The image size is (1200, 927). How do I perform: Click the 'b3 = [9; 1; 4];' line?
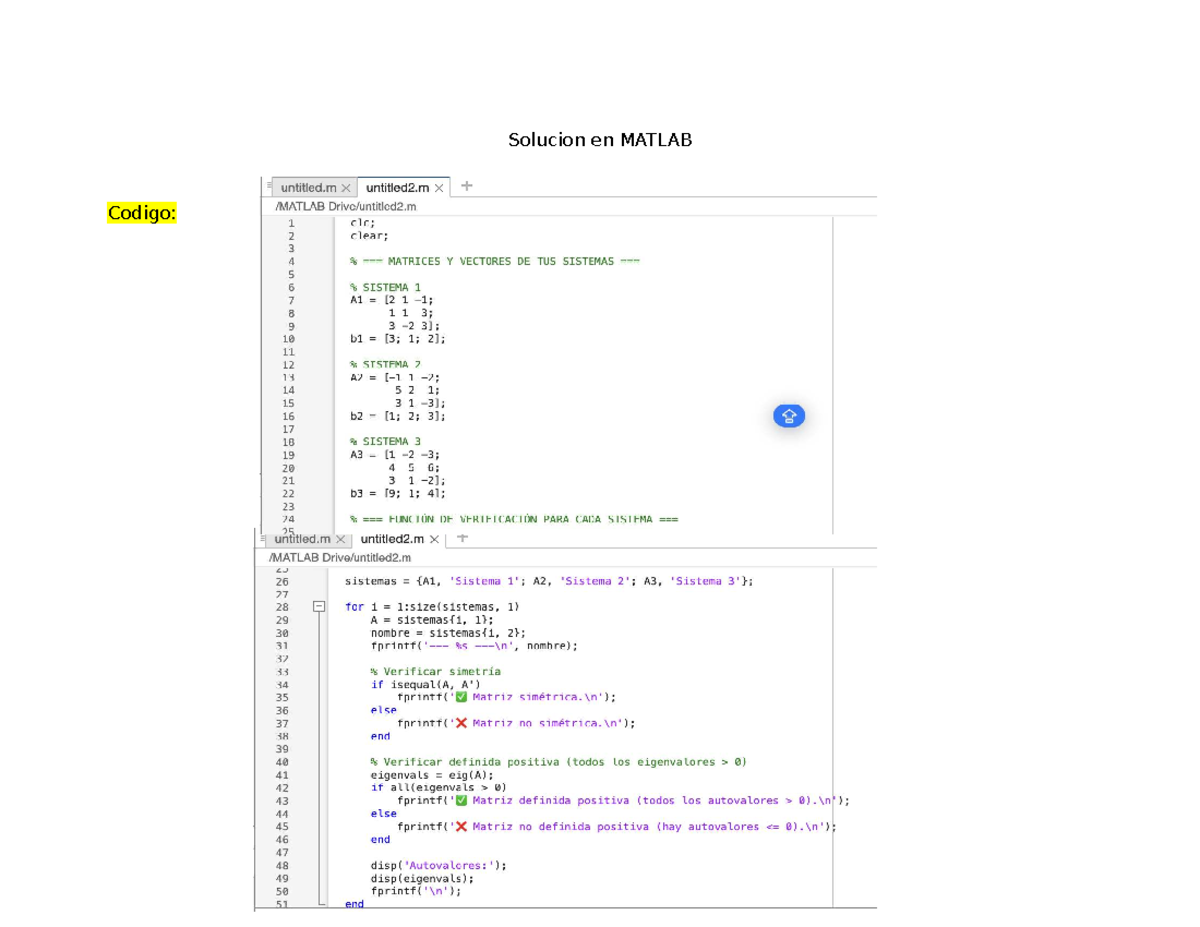click(x=398, y=493)
